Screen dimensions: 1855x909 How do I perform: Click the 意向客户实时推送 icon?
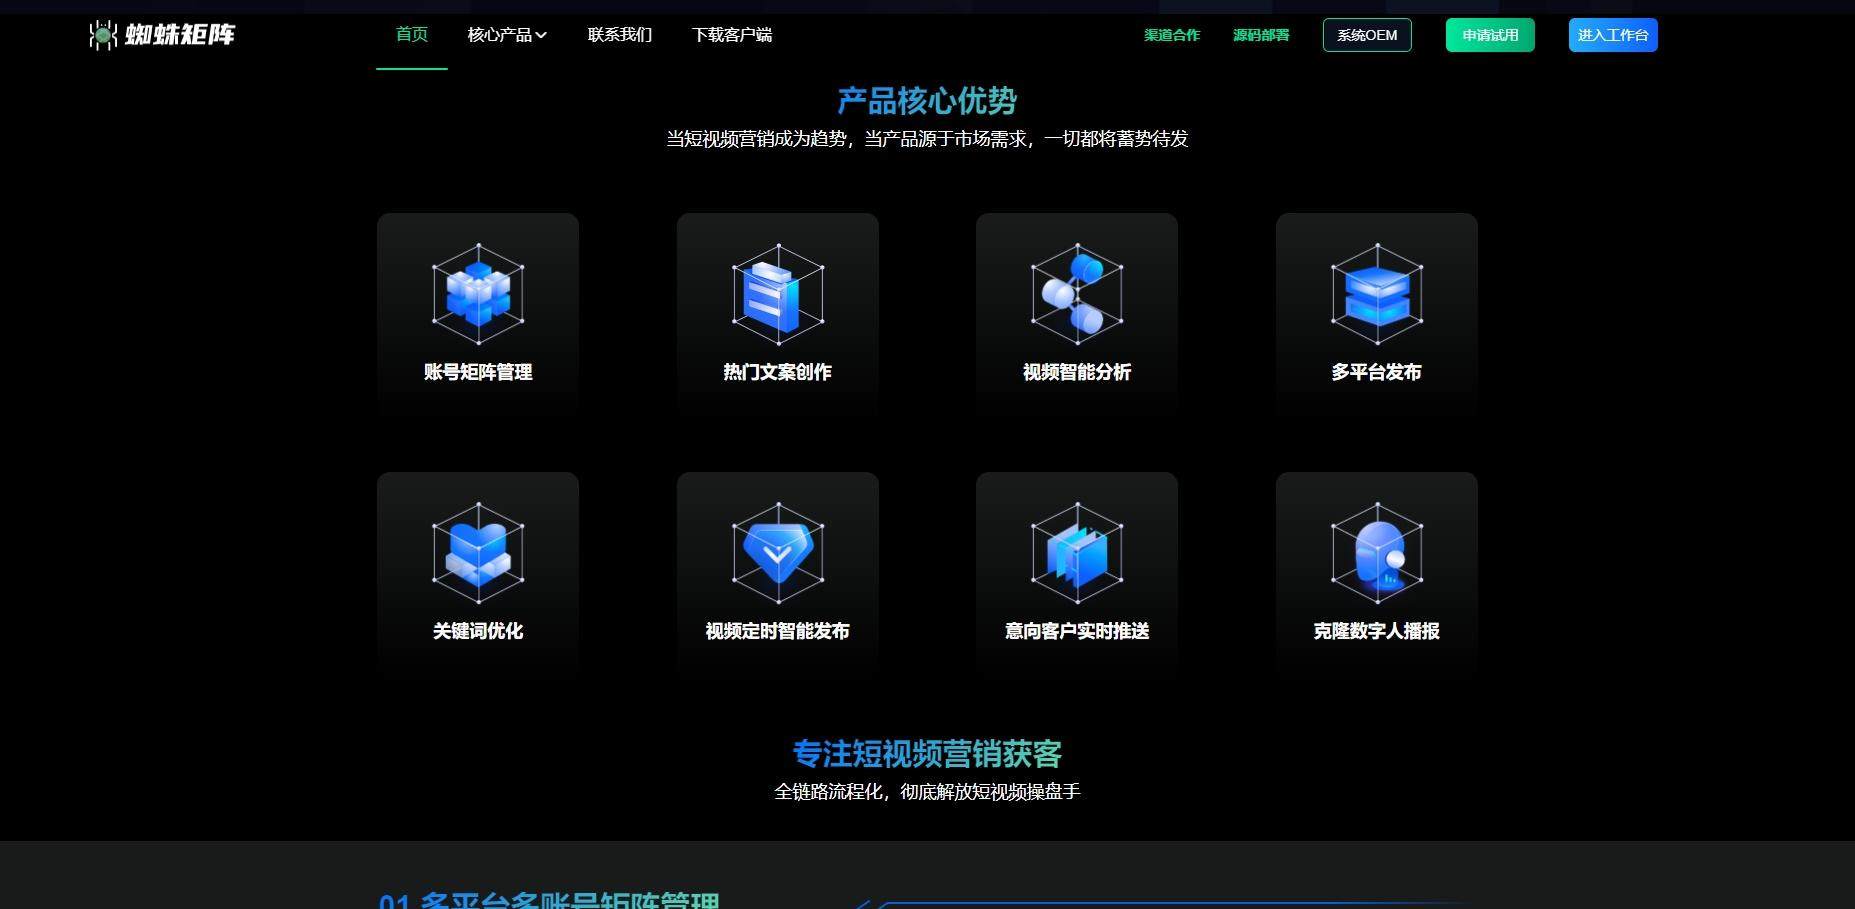tap(1076, 553)
